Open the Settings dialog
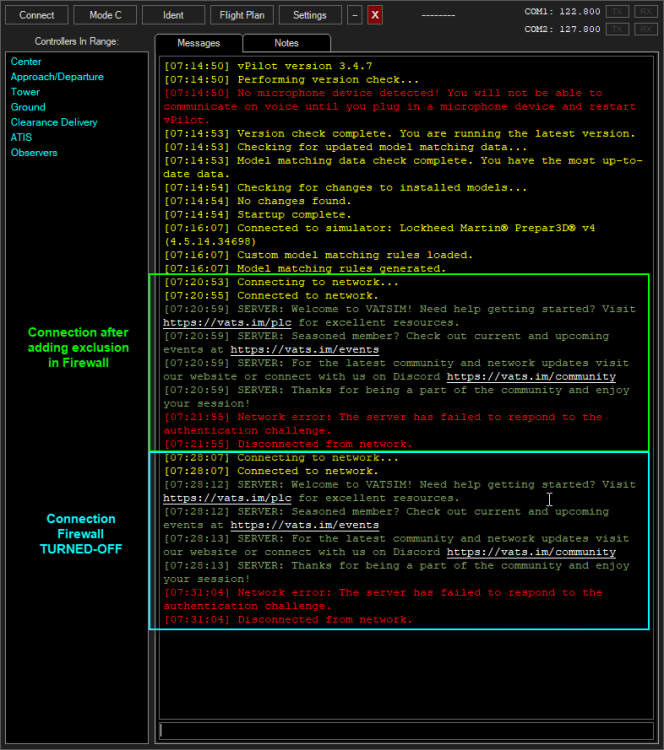The image size is (664, 750). click(309, 15)
